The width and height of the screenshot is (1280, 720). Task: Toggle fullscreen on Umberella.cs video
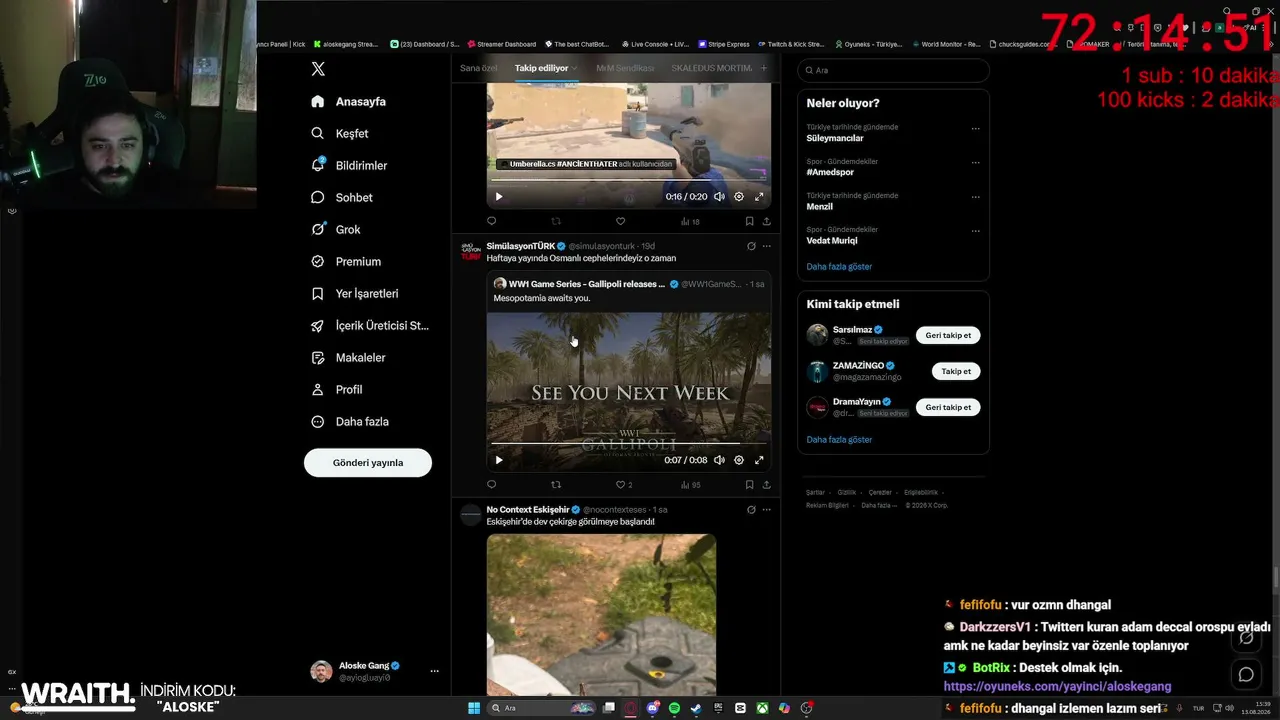point(759,196)
